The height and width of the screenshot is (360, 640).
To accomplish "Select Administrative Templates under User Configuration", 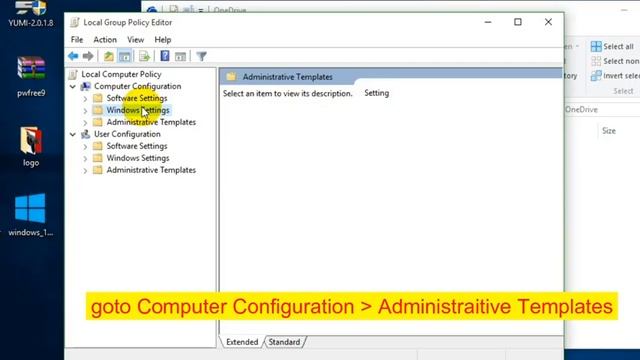I will tap(151, 170).
